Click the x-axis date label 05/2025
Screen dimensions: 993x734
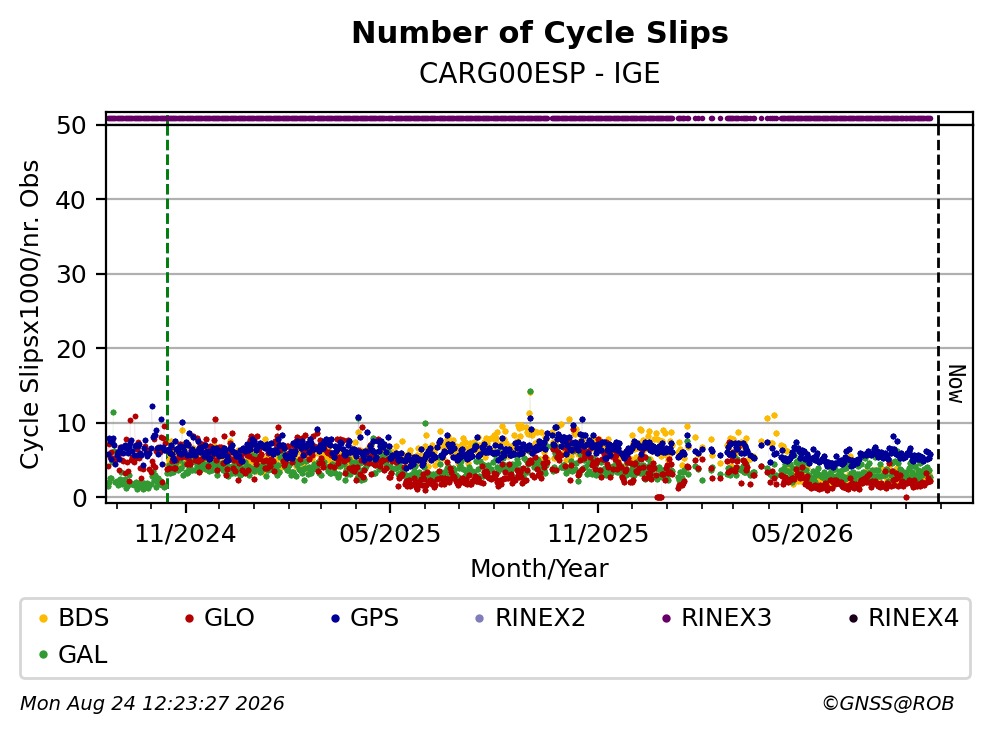click(390, 534)
